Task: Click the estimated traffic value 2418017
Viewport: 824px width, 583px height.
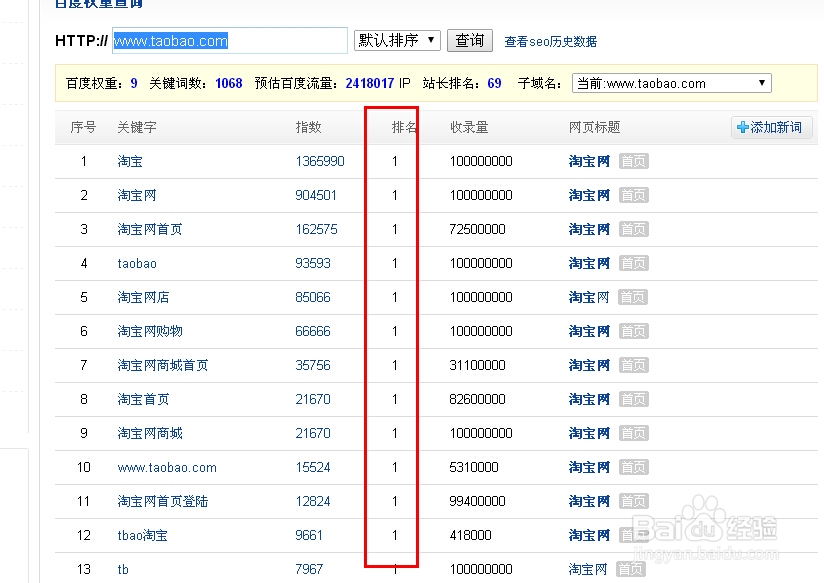Action: click(x=369, y=83)
